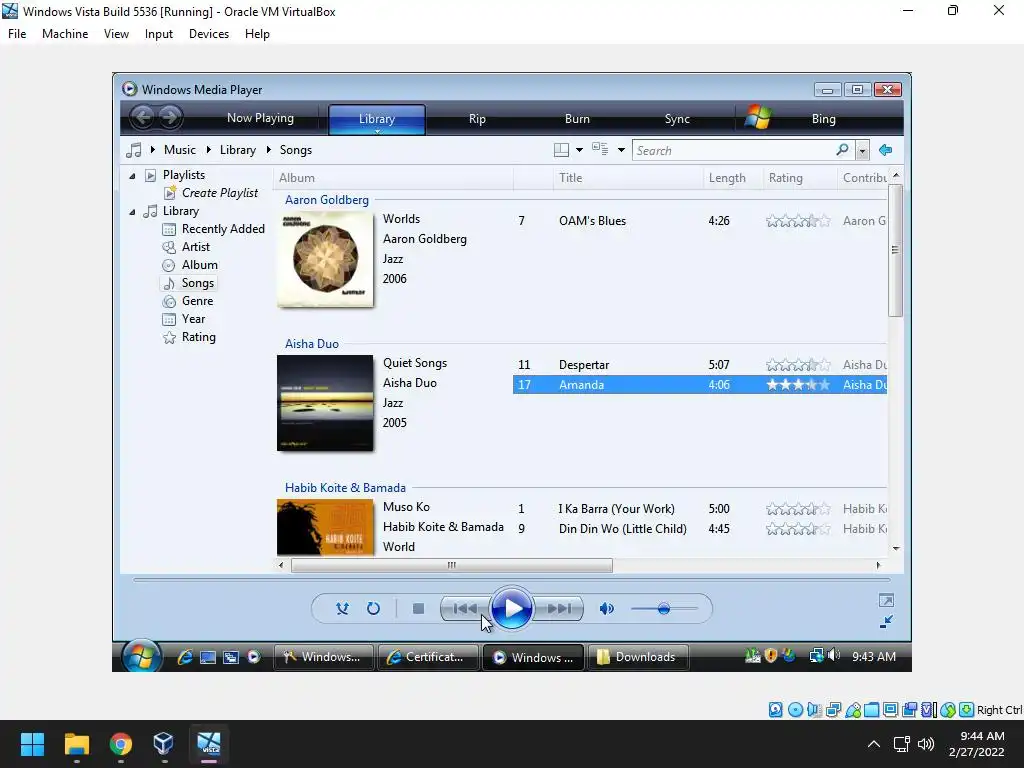Image resolution: width=1024 pixels, height=768 pixels.
Task: Open Recently Added in the library tree
Action: (223, 229)
